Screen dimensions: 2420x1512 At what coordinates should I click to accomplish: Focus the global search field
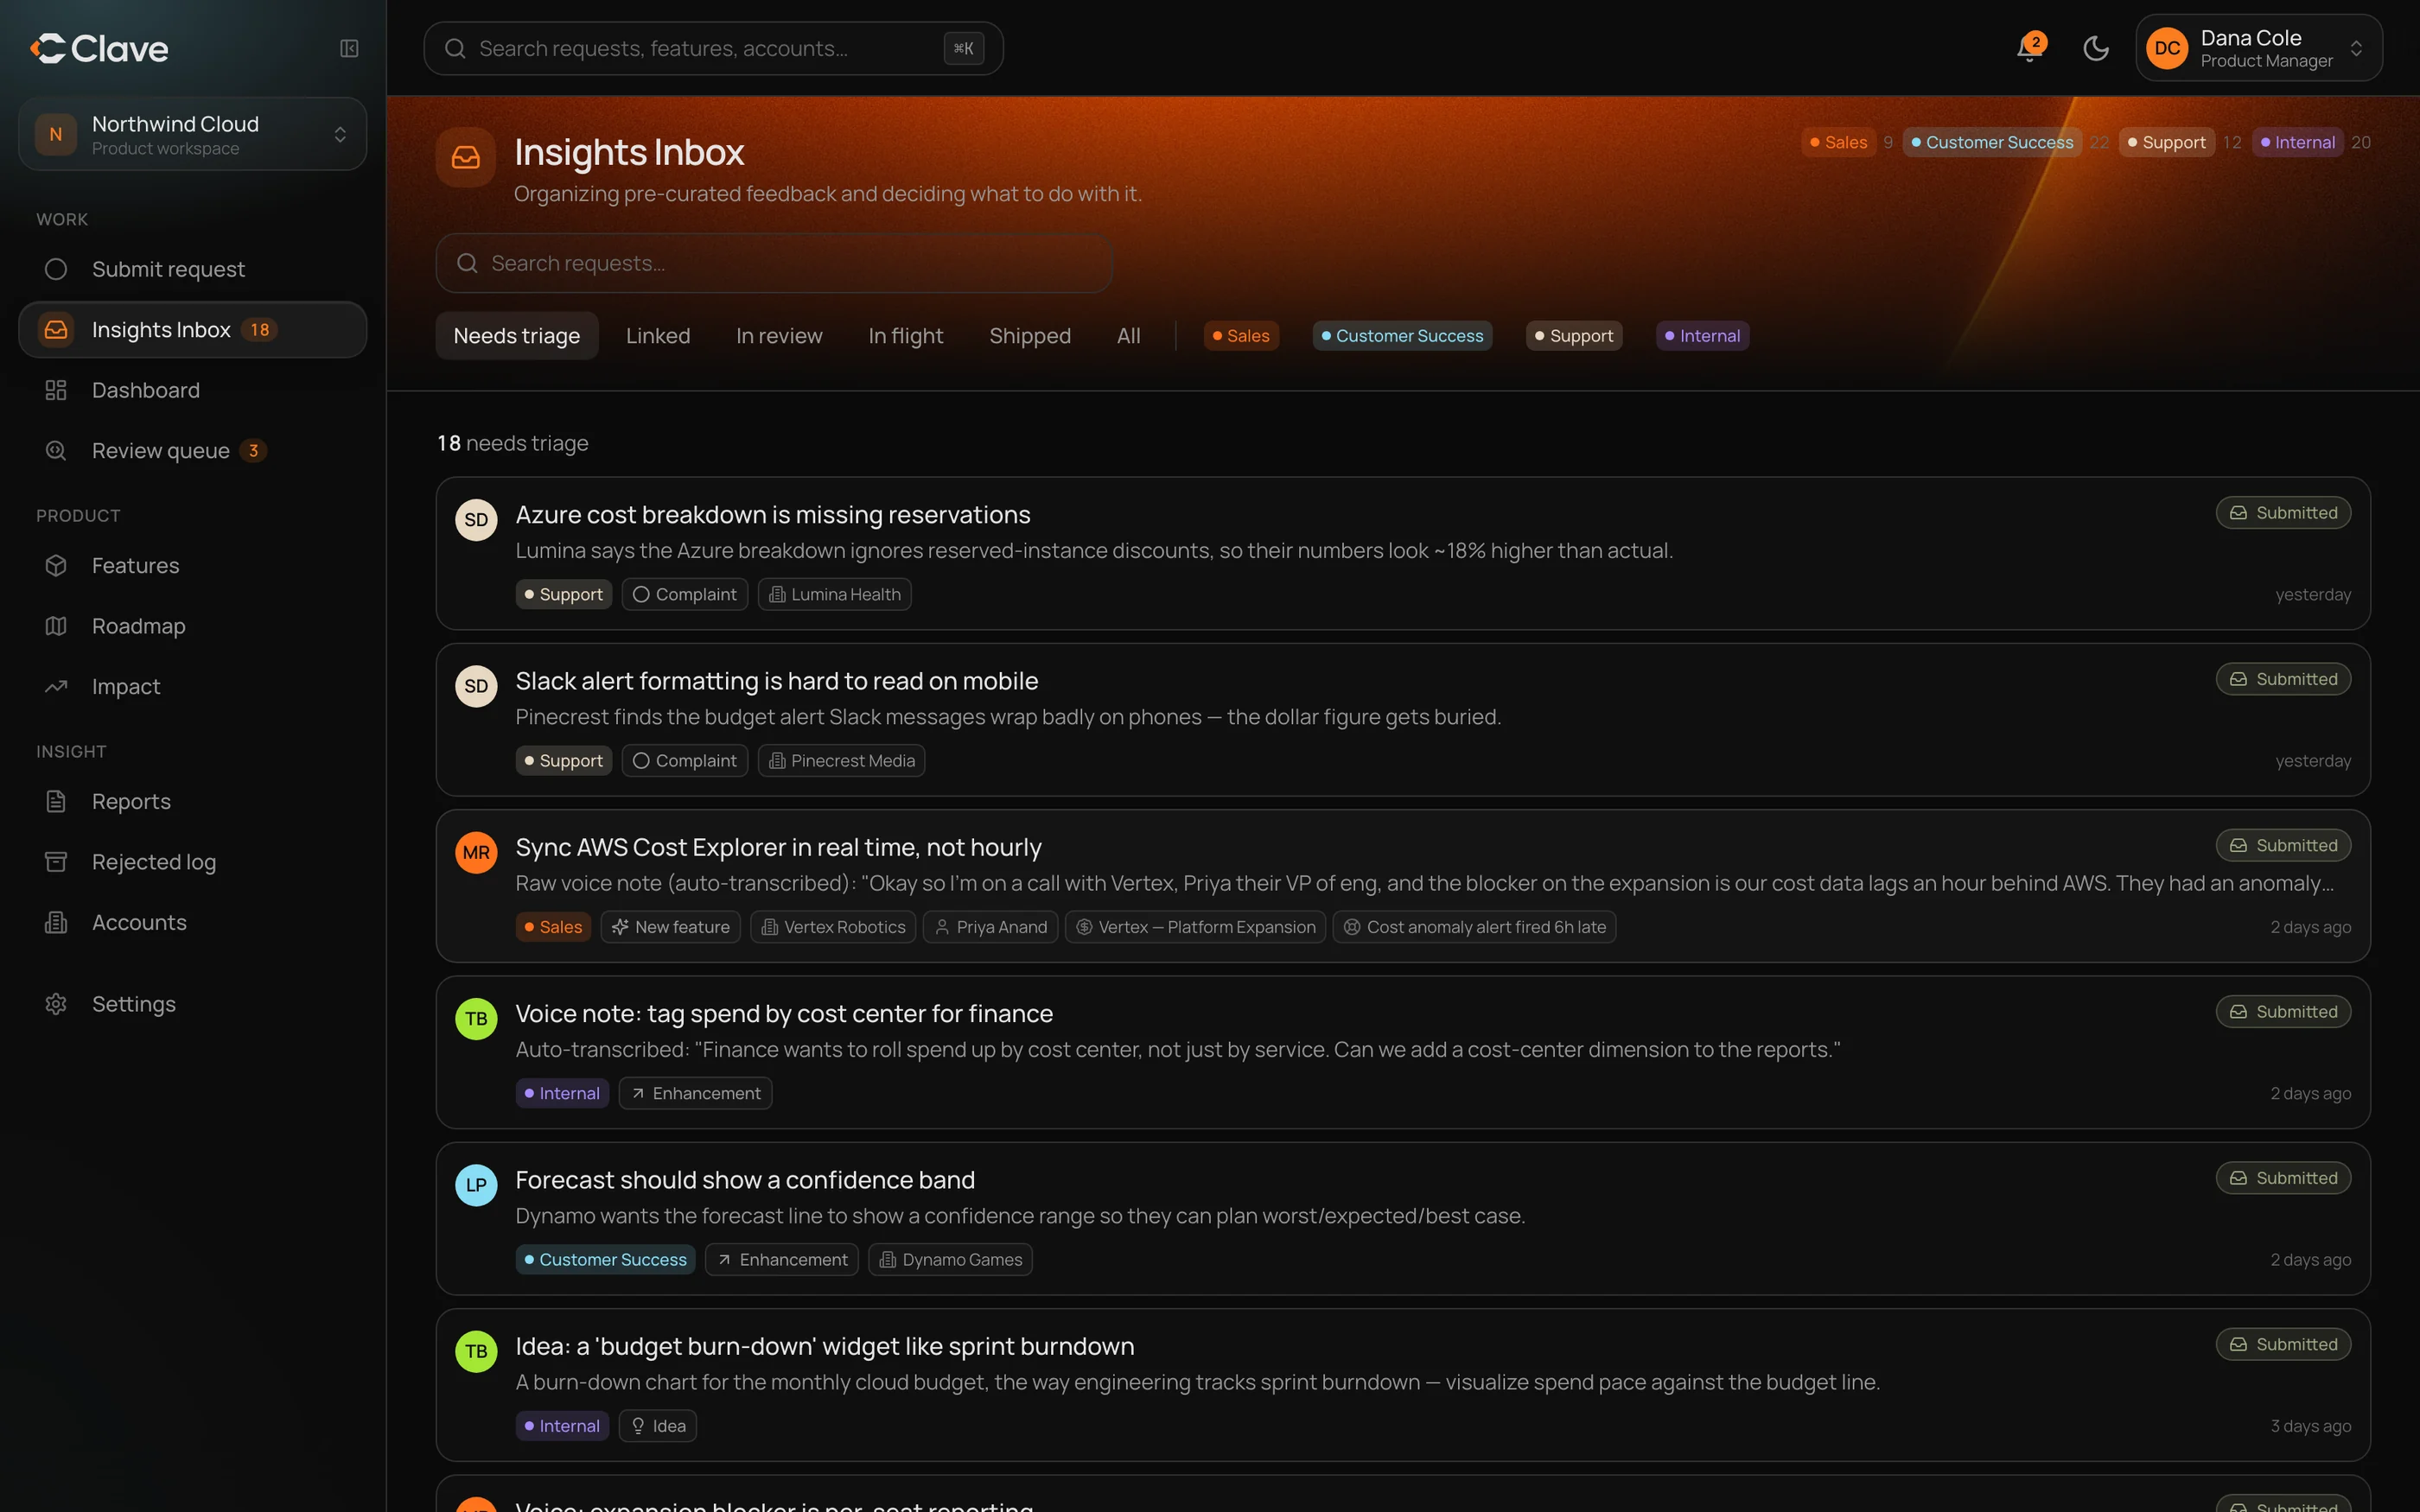pyautogui.click(x=713, y=48)
